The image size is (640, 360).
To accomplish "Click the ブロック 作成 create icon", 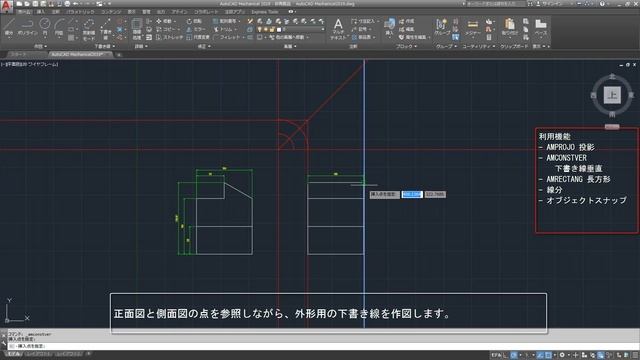I will click(407, 21).
